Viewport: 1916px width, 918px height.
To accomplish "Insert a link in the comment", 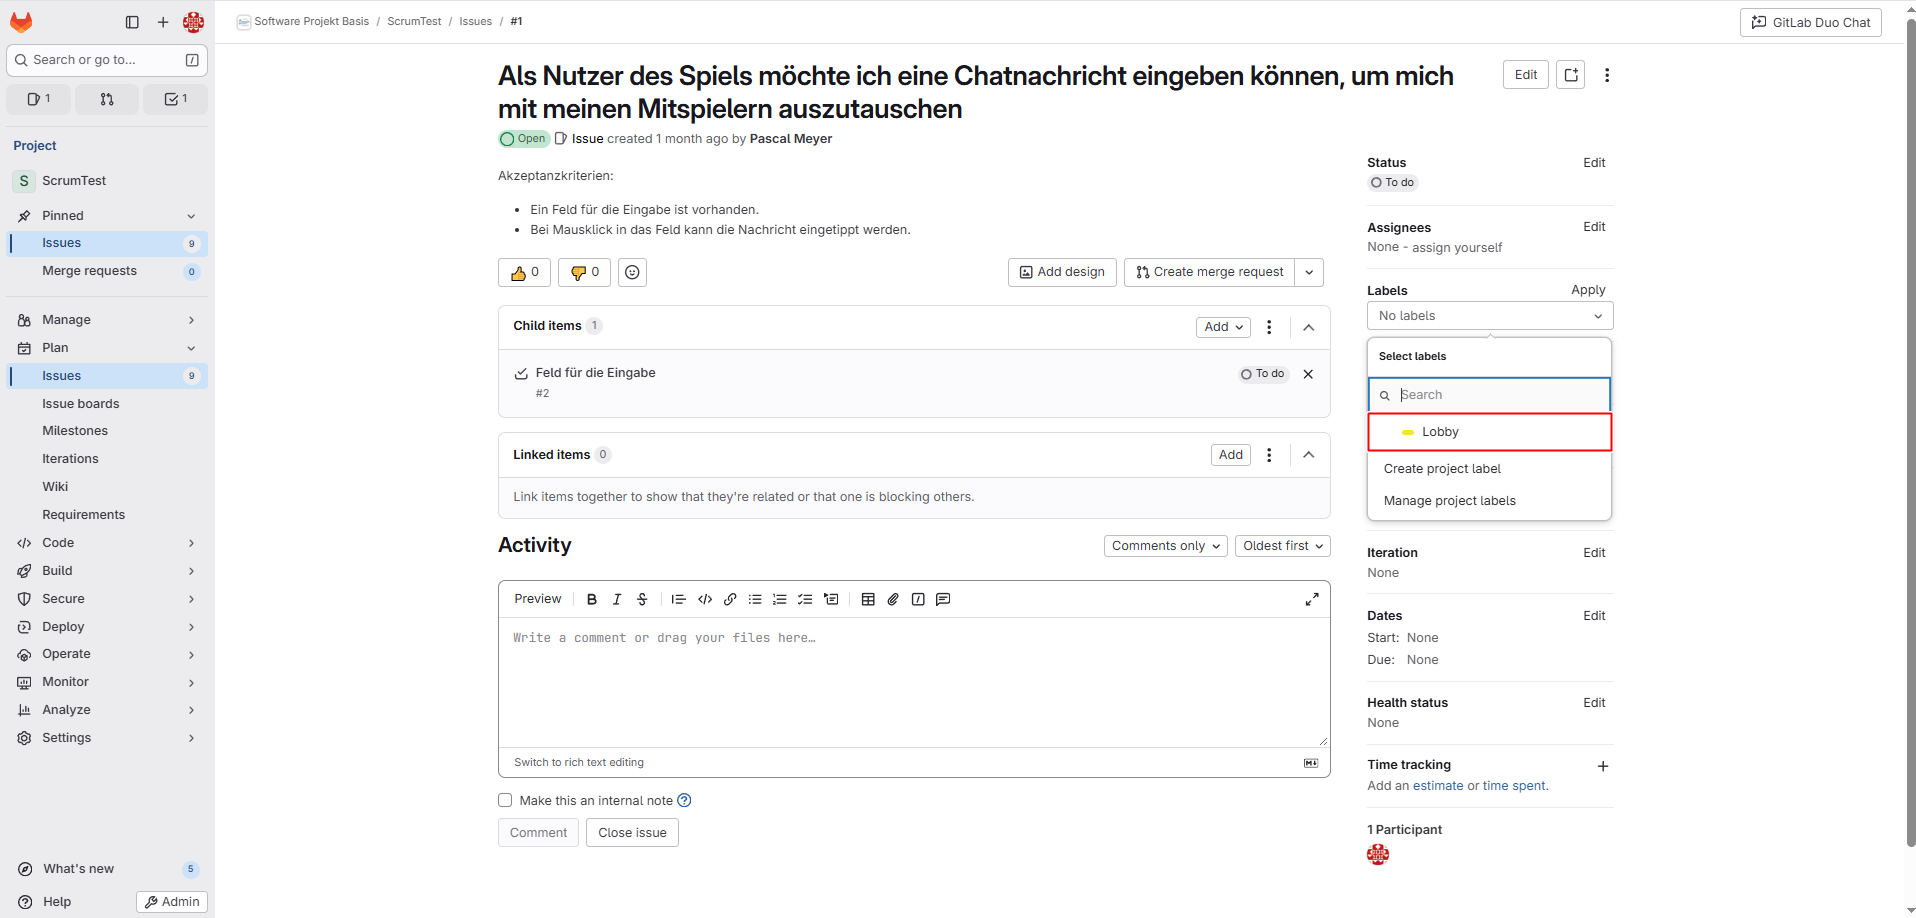I will coord(730,599).
